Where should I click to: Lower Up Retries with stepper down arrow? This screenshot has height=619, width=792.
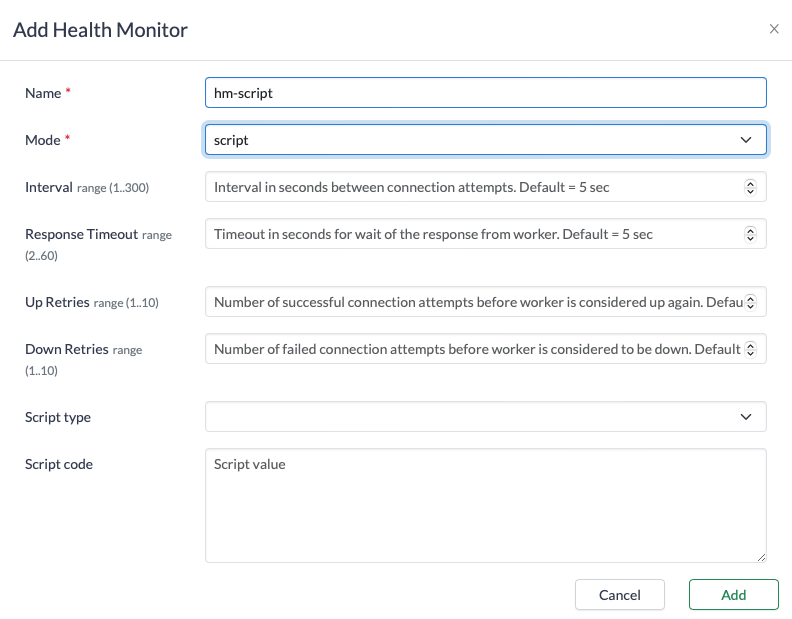[x=750, y=306]
